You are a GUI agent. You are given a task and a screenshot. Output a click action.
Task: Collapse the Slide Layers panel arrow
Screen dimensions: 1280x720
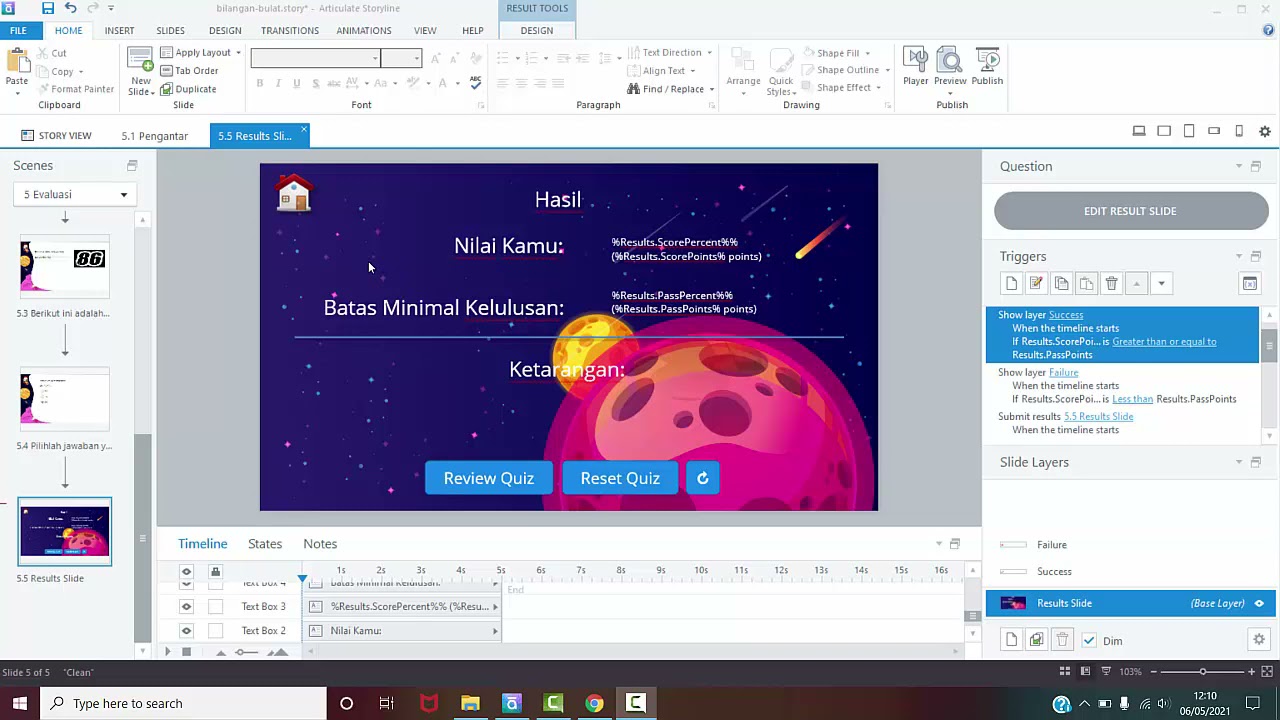pos(1239,462)
